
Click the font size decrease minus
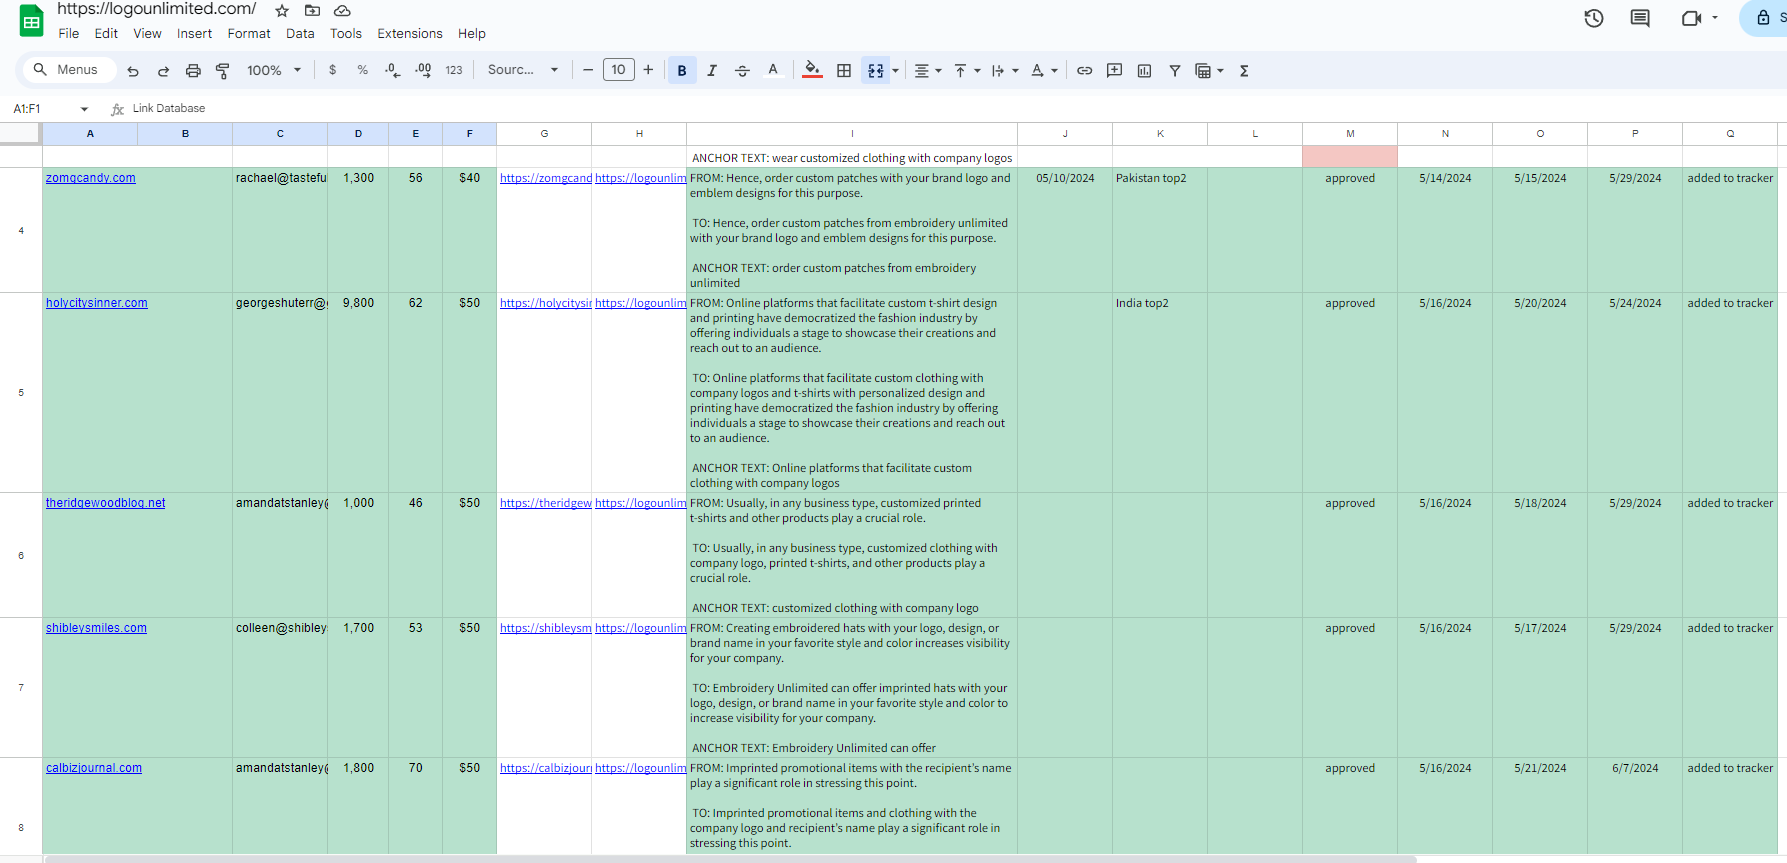pyautogui.click(x=588, y=70)
